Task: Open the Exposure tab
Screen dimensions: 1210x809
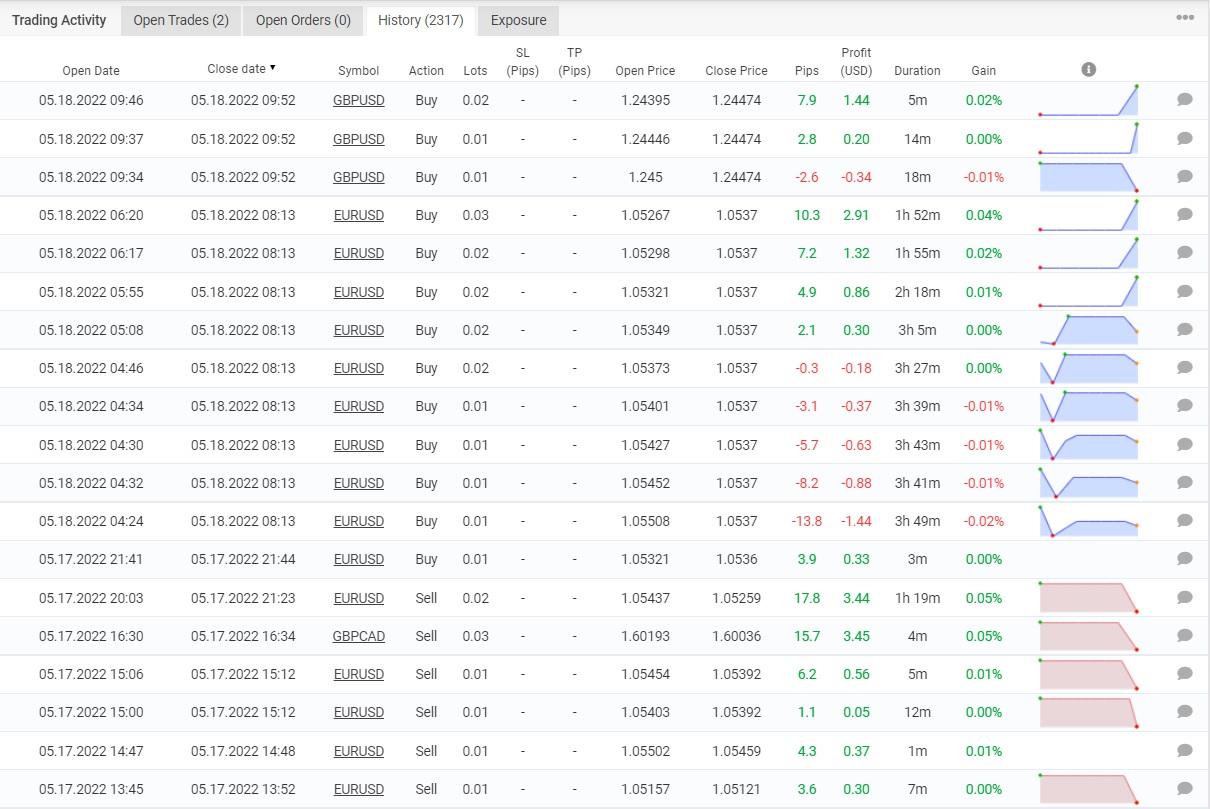Action: [518, 20]
